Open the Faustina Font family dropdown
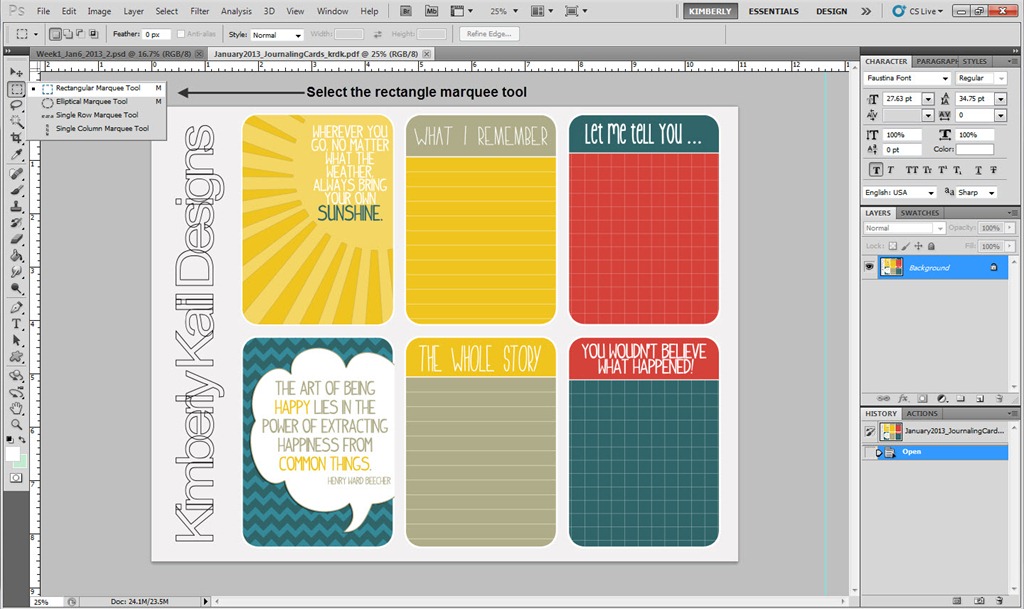The height and width of the screenshot is (609, 1024). coord(945,78)
